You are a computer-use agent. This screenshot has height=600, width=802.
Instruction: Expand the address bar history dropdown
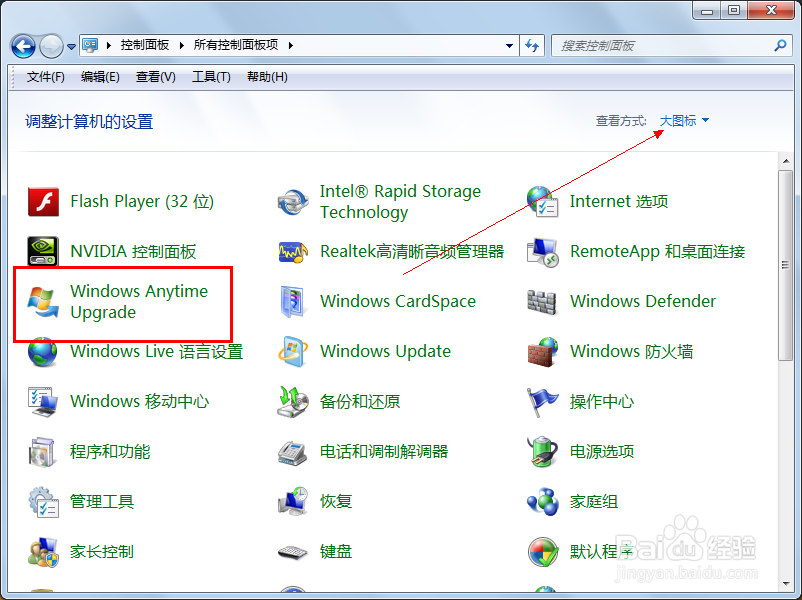point(509,46)
